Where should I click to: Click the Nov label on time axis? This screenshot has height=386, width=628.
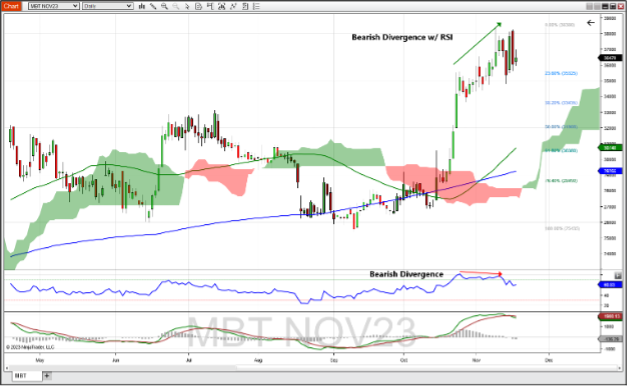pos(476,360)
